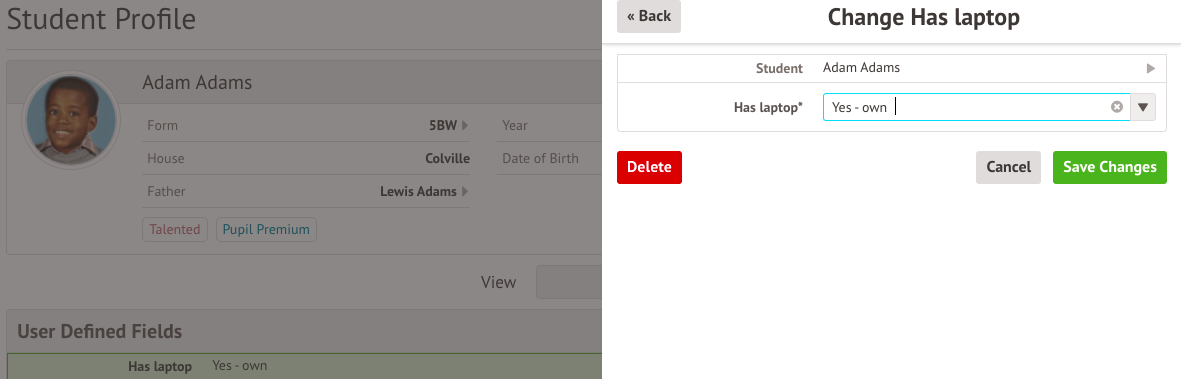
Task: Cancel the Has laptop change
Action: tap(1009, 167)
